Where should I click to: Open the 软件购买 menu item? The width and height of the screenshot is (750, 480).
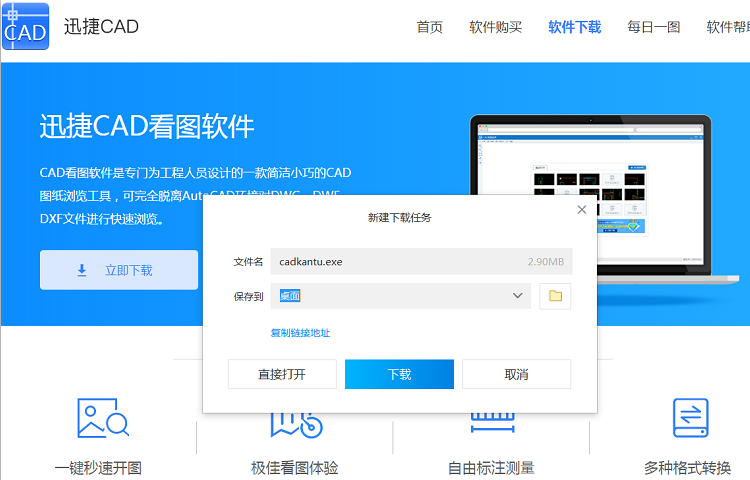click(x=496, y=27)
